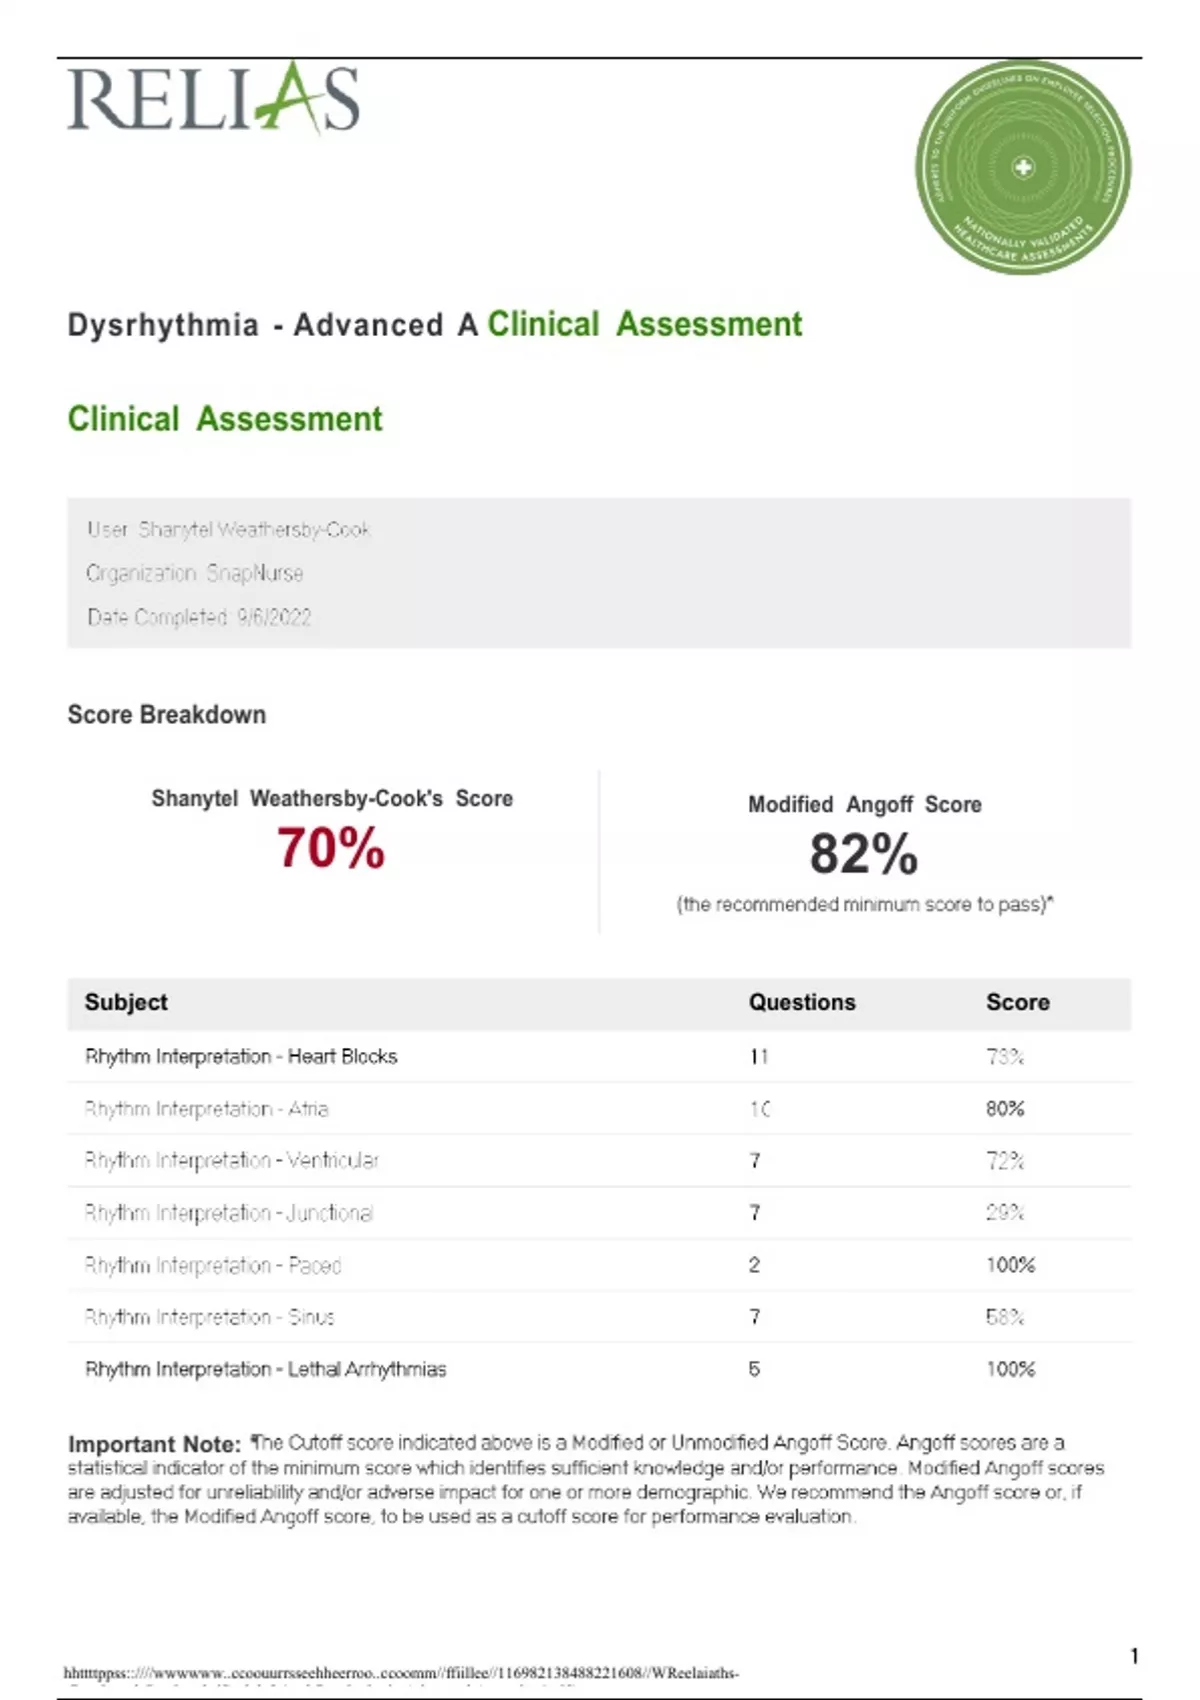Select the Lethal Arrhythmias table row
Viewport: 1200px width, 1700px height.
coord(265,1369)
